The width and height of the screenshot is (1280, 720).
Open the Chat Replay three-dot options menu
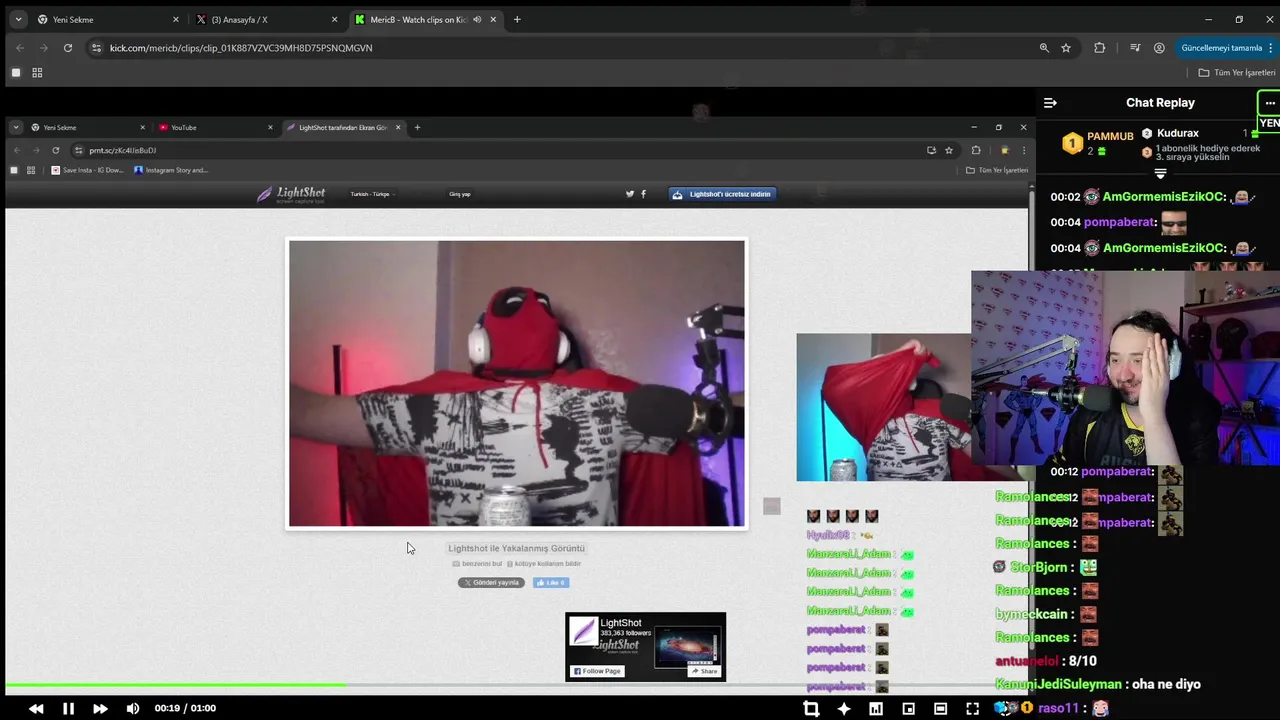(x=1270, y=103)
